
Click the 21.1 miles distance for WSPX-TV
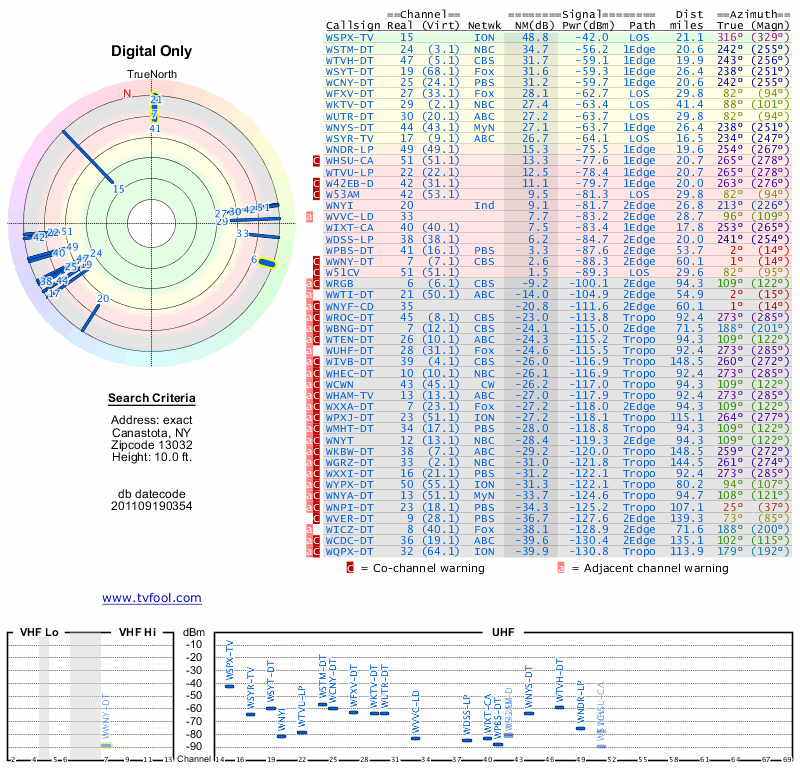[x=690, y=38]
